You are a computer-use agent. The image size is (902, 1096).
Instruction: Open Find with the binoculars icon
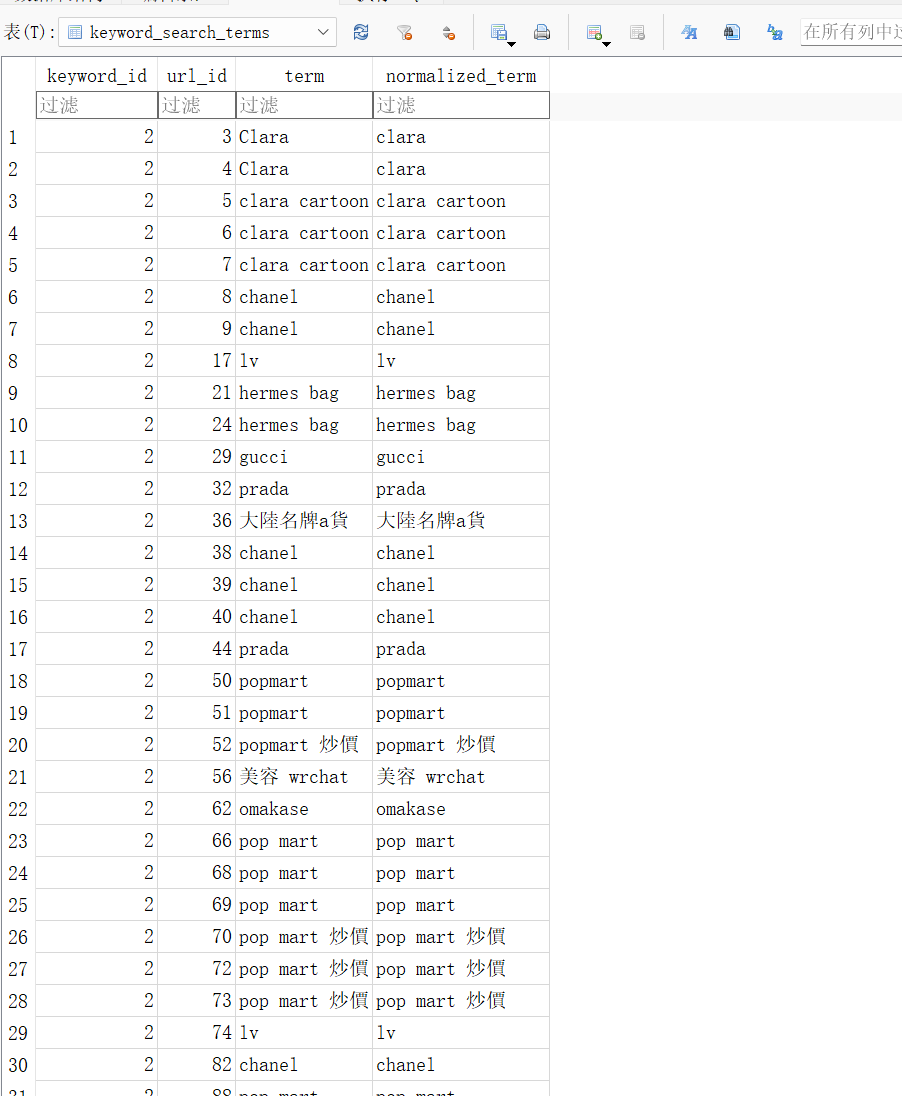pos(732,33)
